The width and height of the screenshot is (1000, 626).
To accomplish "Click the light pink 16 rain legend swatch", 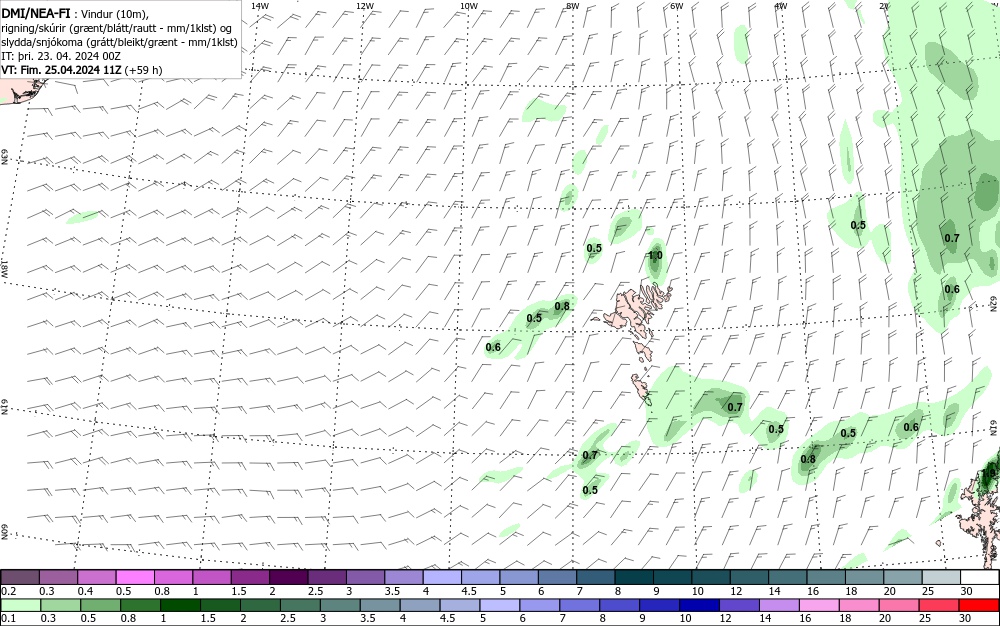I will coord(819,605).
